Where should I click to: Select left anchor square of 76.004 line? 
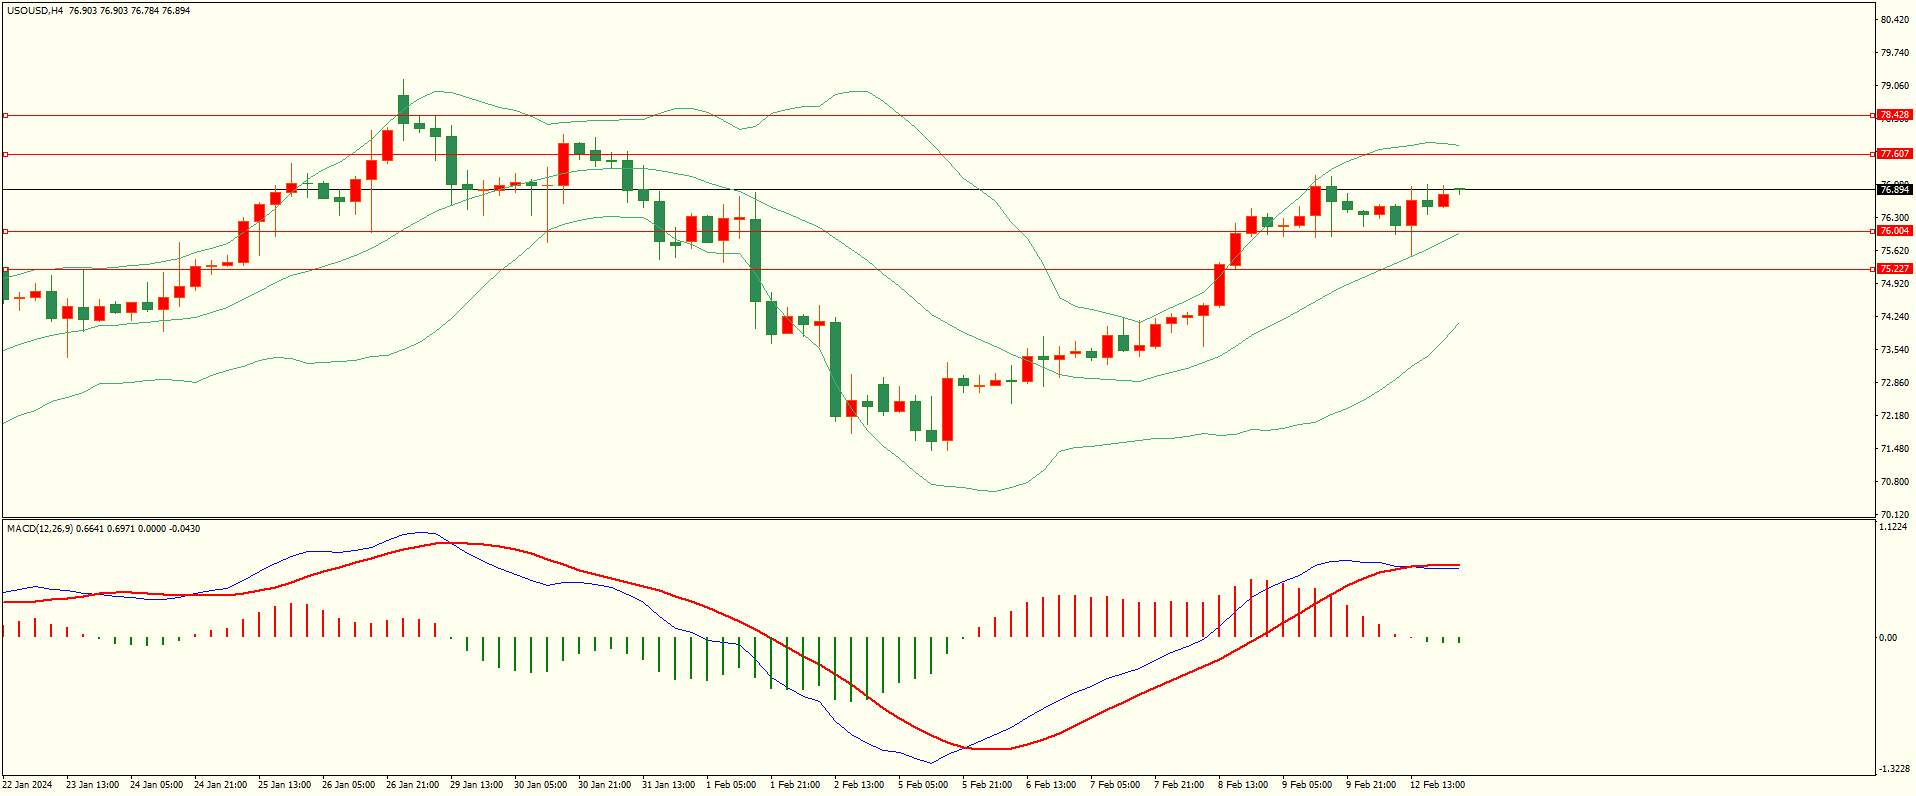click(x=5, y=232)
